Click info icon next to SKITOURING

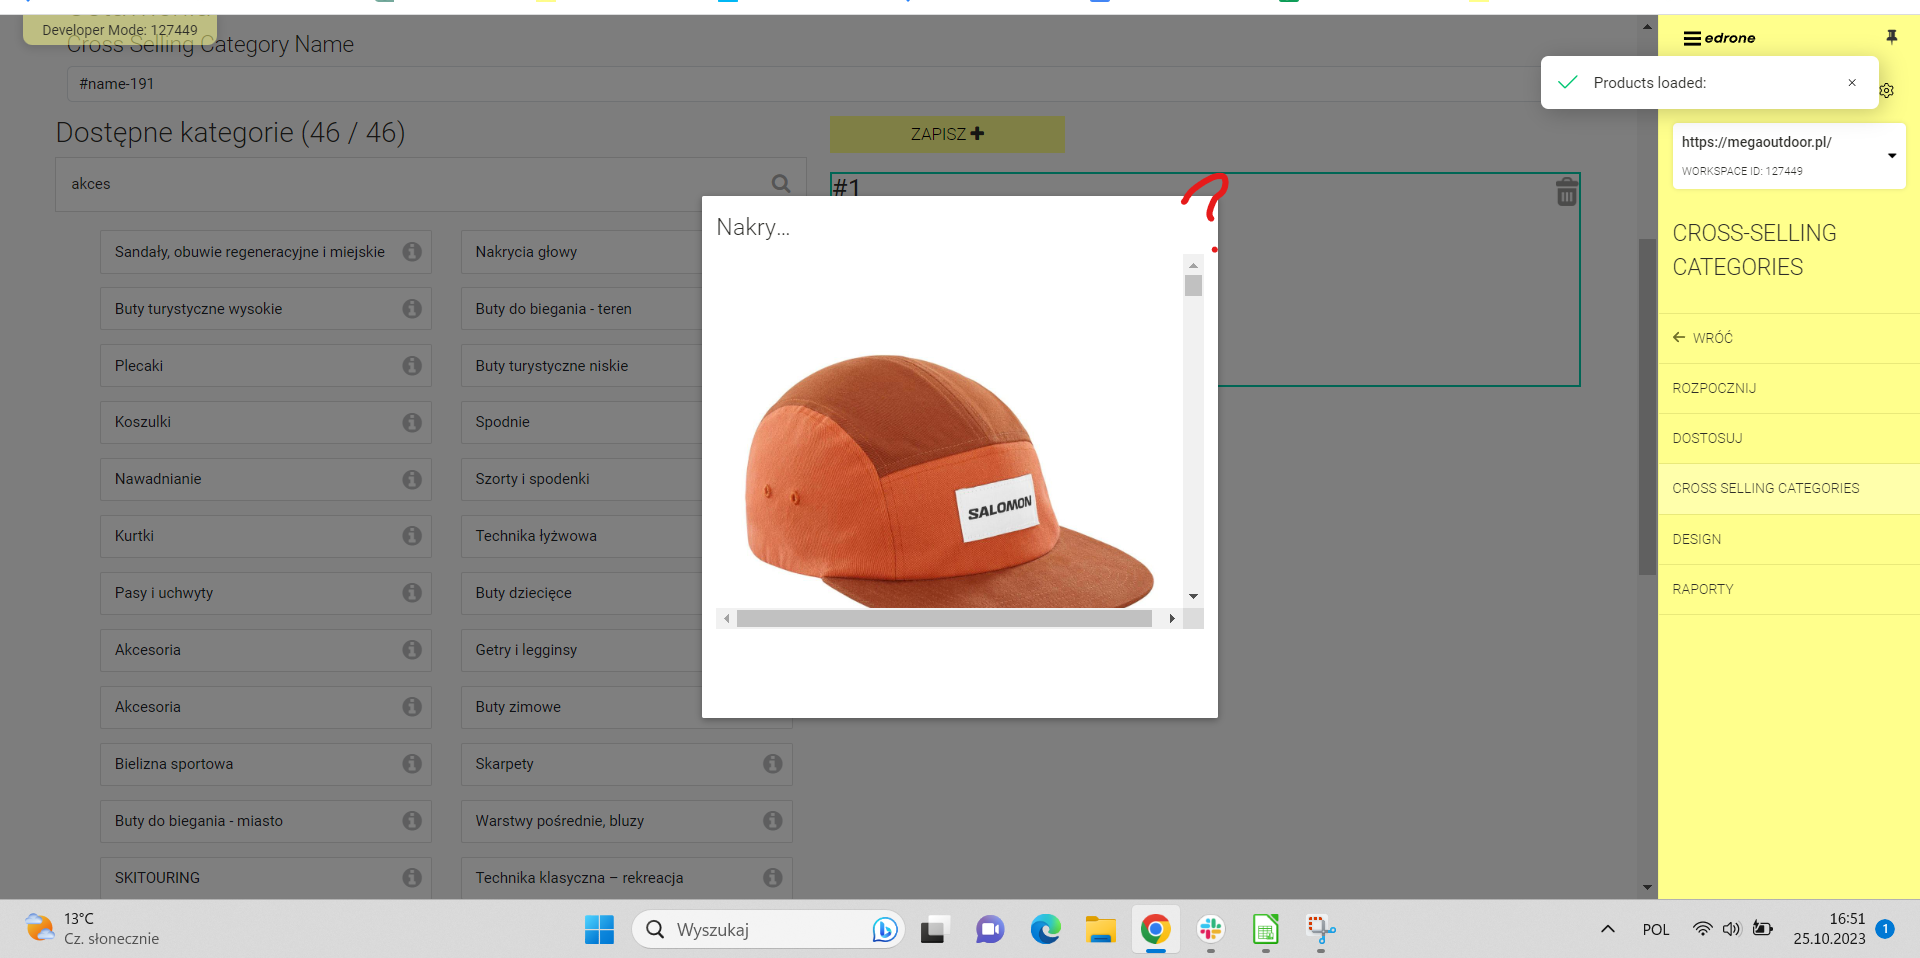(412, 878)
